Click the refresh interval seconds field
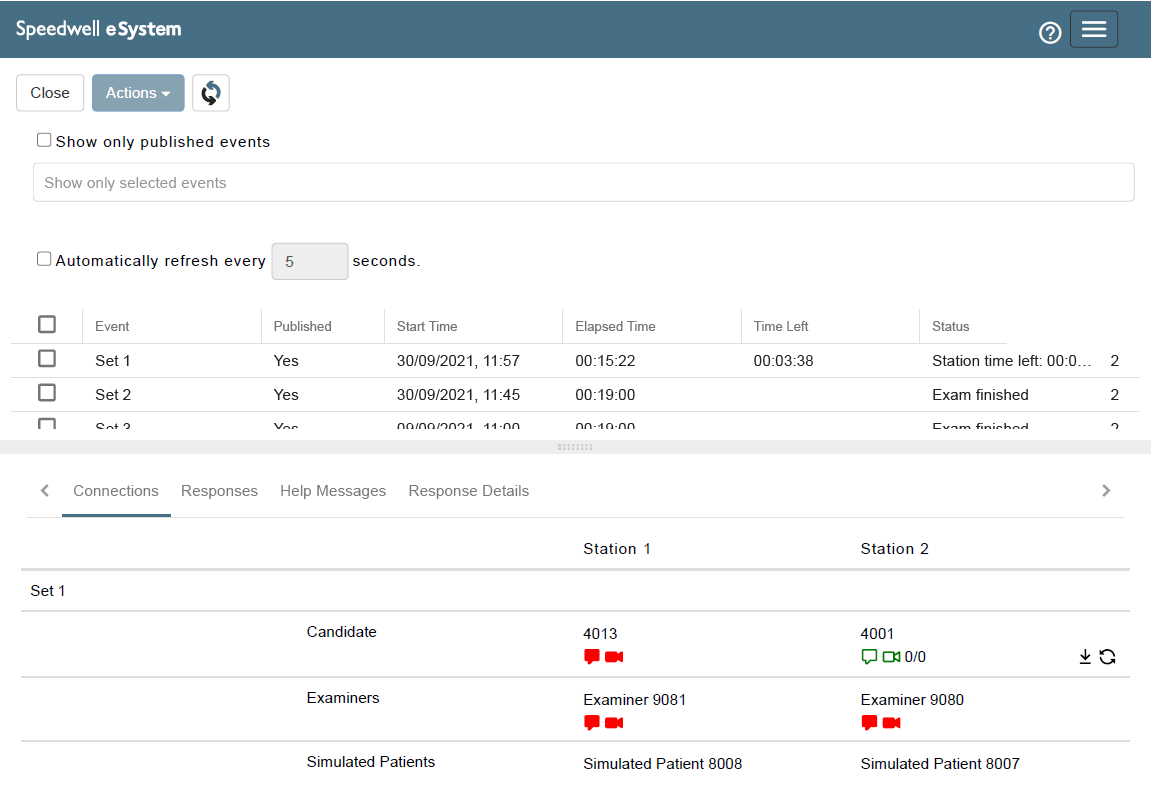This screenshot has width=1152, height=803. [x=310, y=262]
